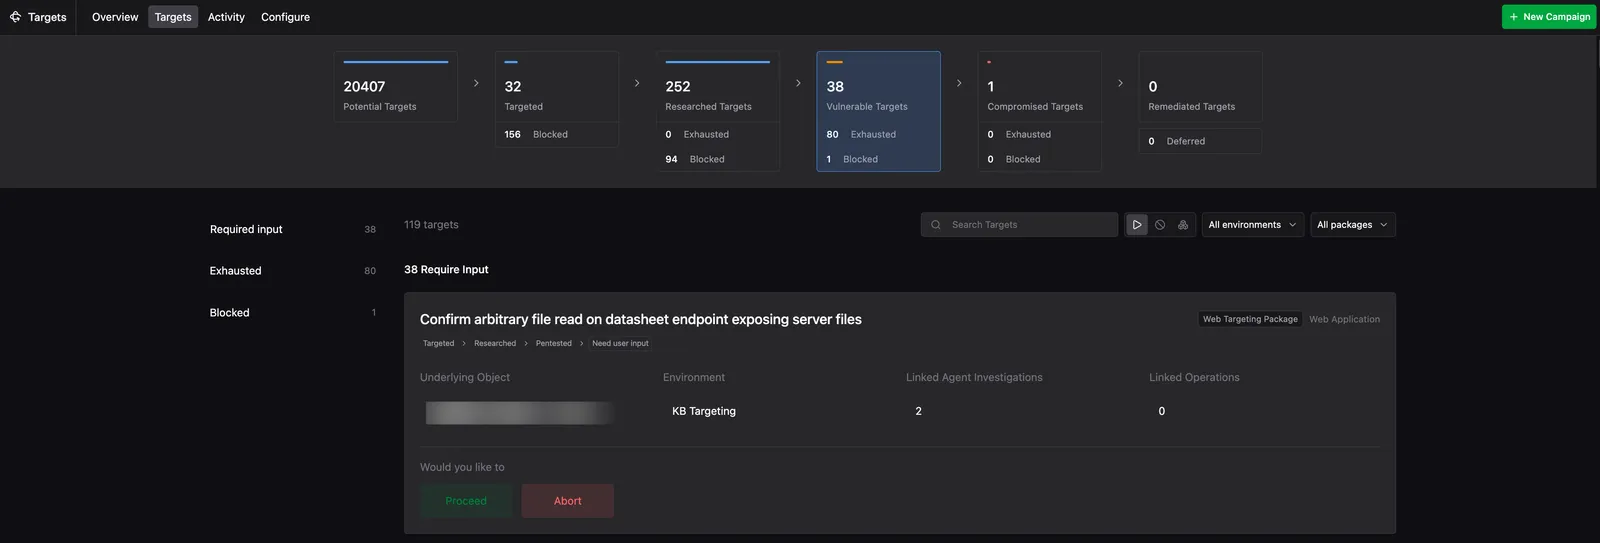Open the All environments dropdown

(x=1251, y=225)
